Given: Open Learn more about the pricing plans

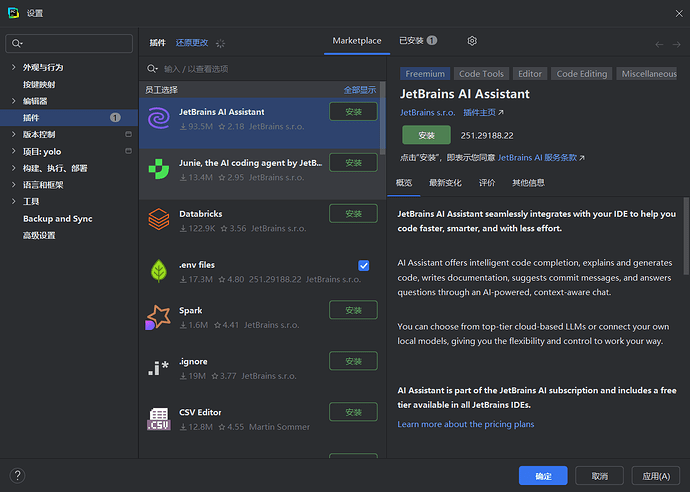Looking at the screenshot, I should point(466,424).
